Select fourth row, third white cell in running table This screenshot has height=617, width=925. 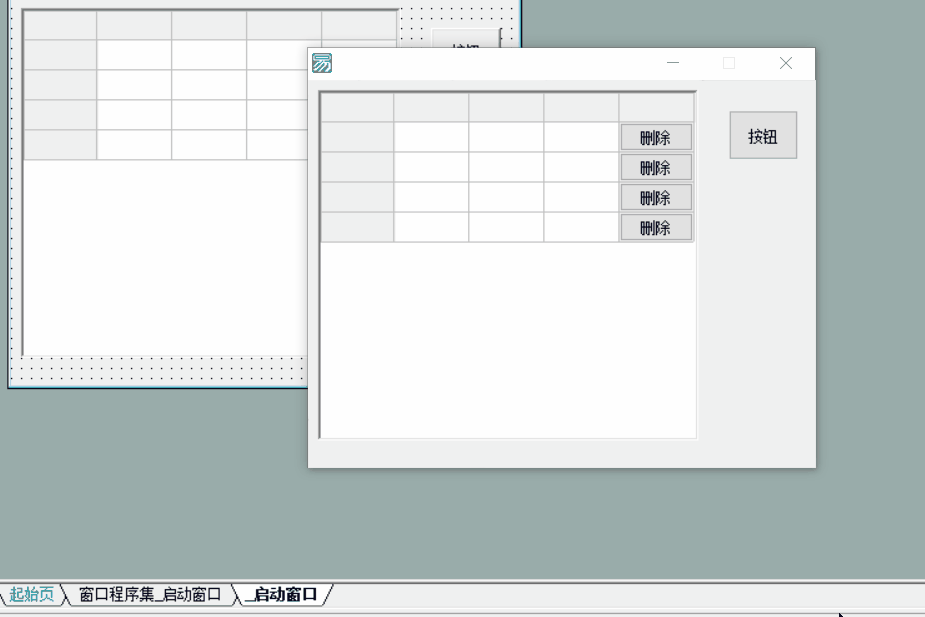coord(581,227)
